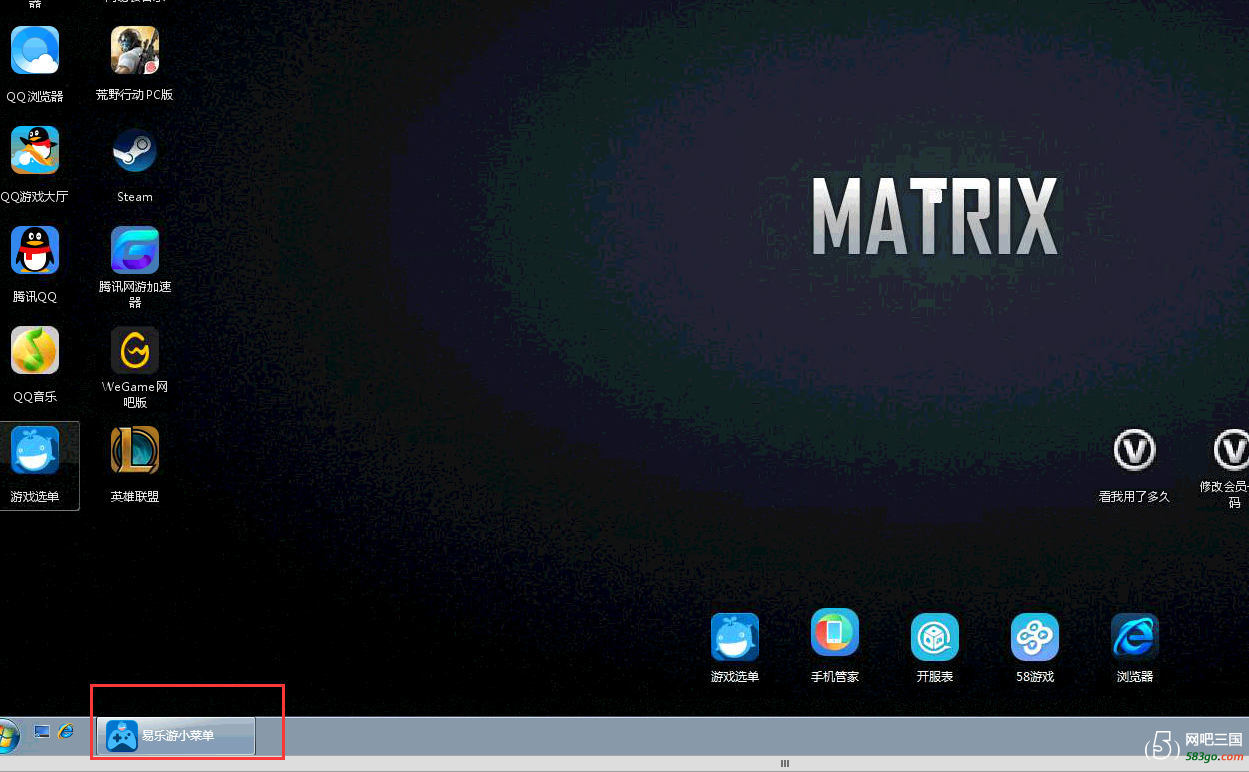This screenshot has width=1249, height=772.
Task: Click the highlighted 游戏选单 icon on left
Action: (x=35, y=451)
